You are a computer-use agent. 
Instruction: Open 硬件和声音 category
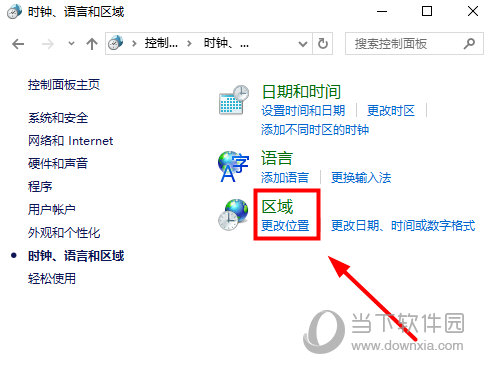[58, 163]
